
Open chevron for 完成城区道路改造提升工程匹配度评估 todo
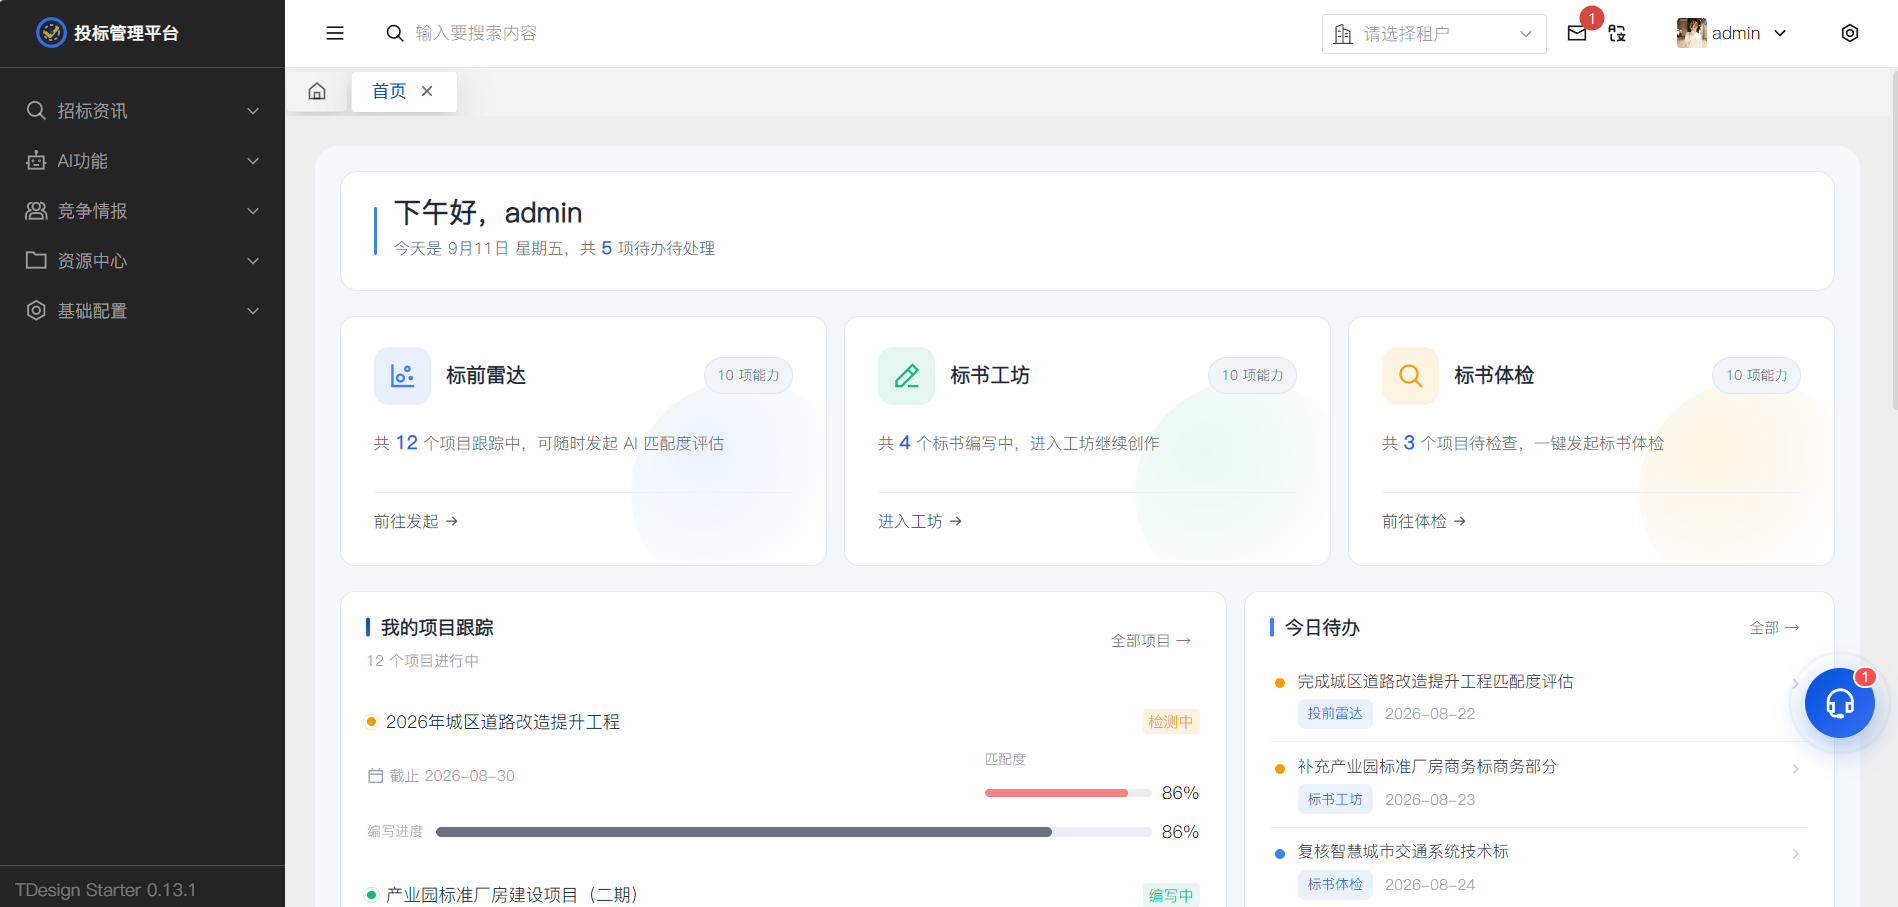(1796, 683)
